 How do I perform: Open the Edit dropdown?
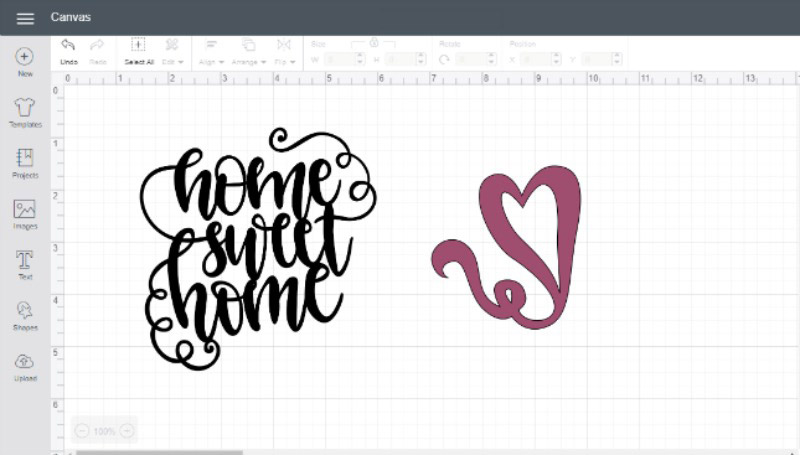pyautogui.click(x=172, y=52)
